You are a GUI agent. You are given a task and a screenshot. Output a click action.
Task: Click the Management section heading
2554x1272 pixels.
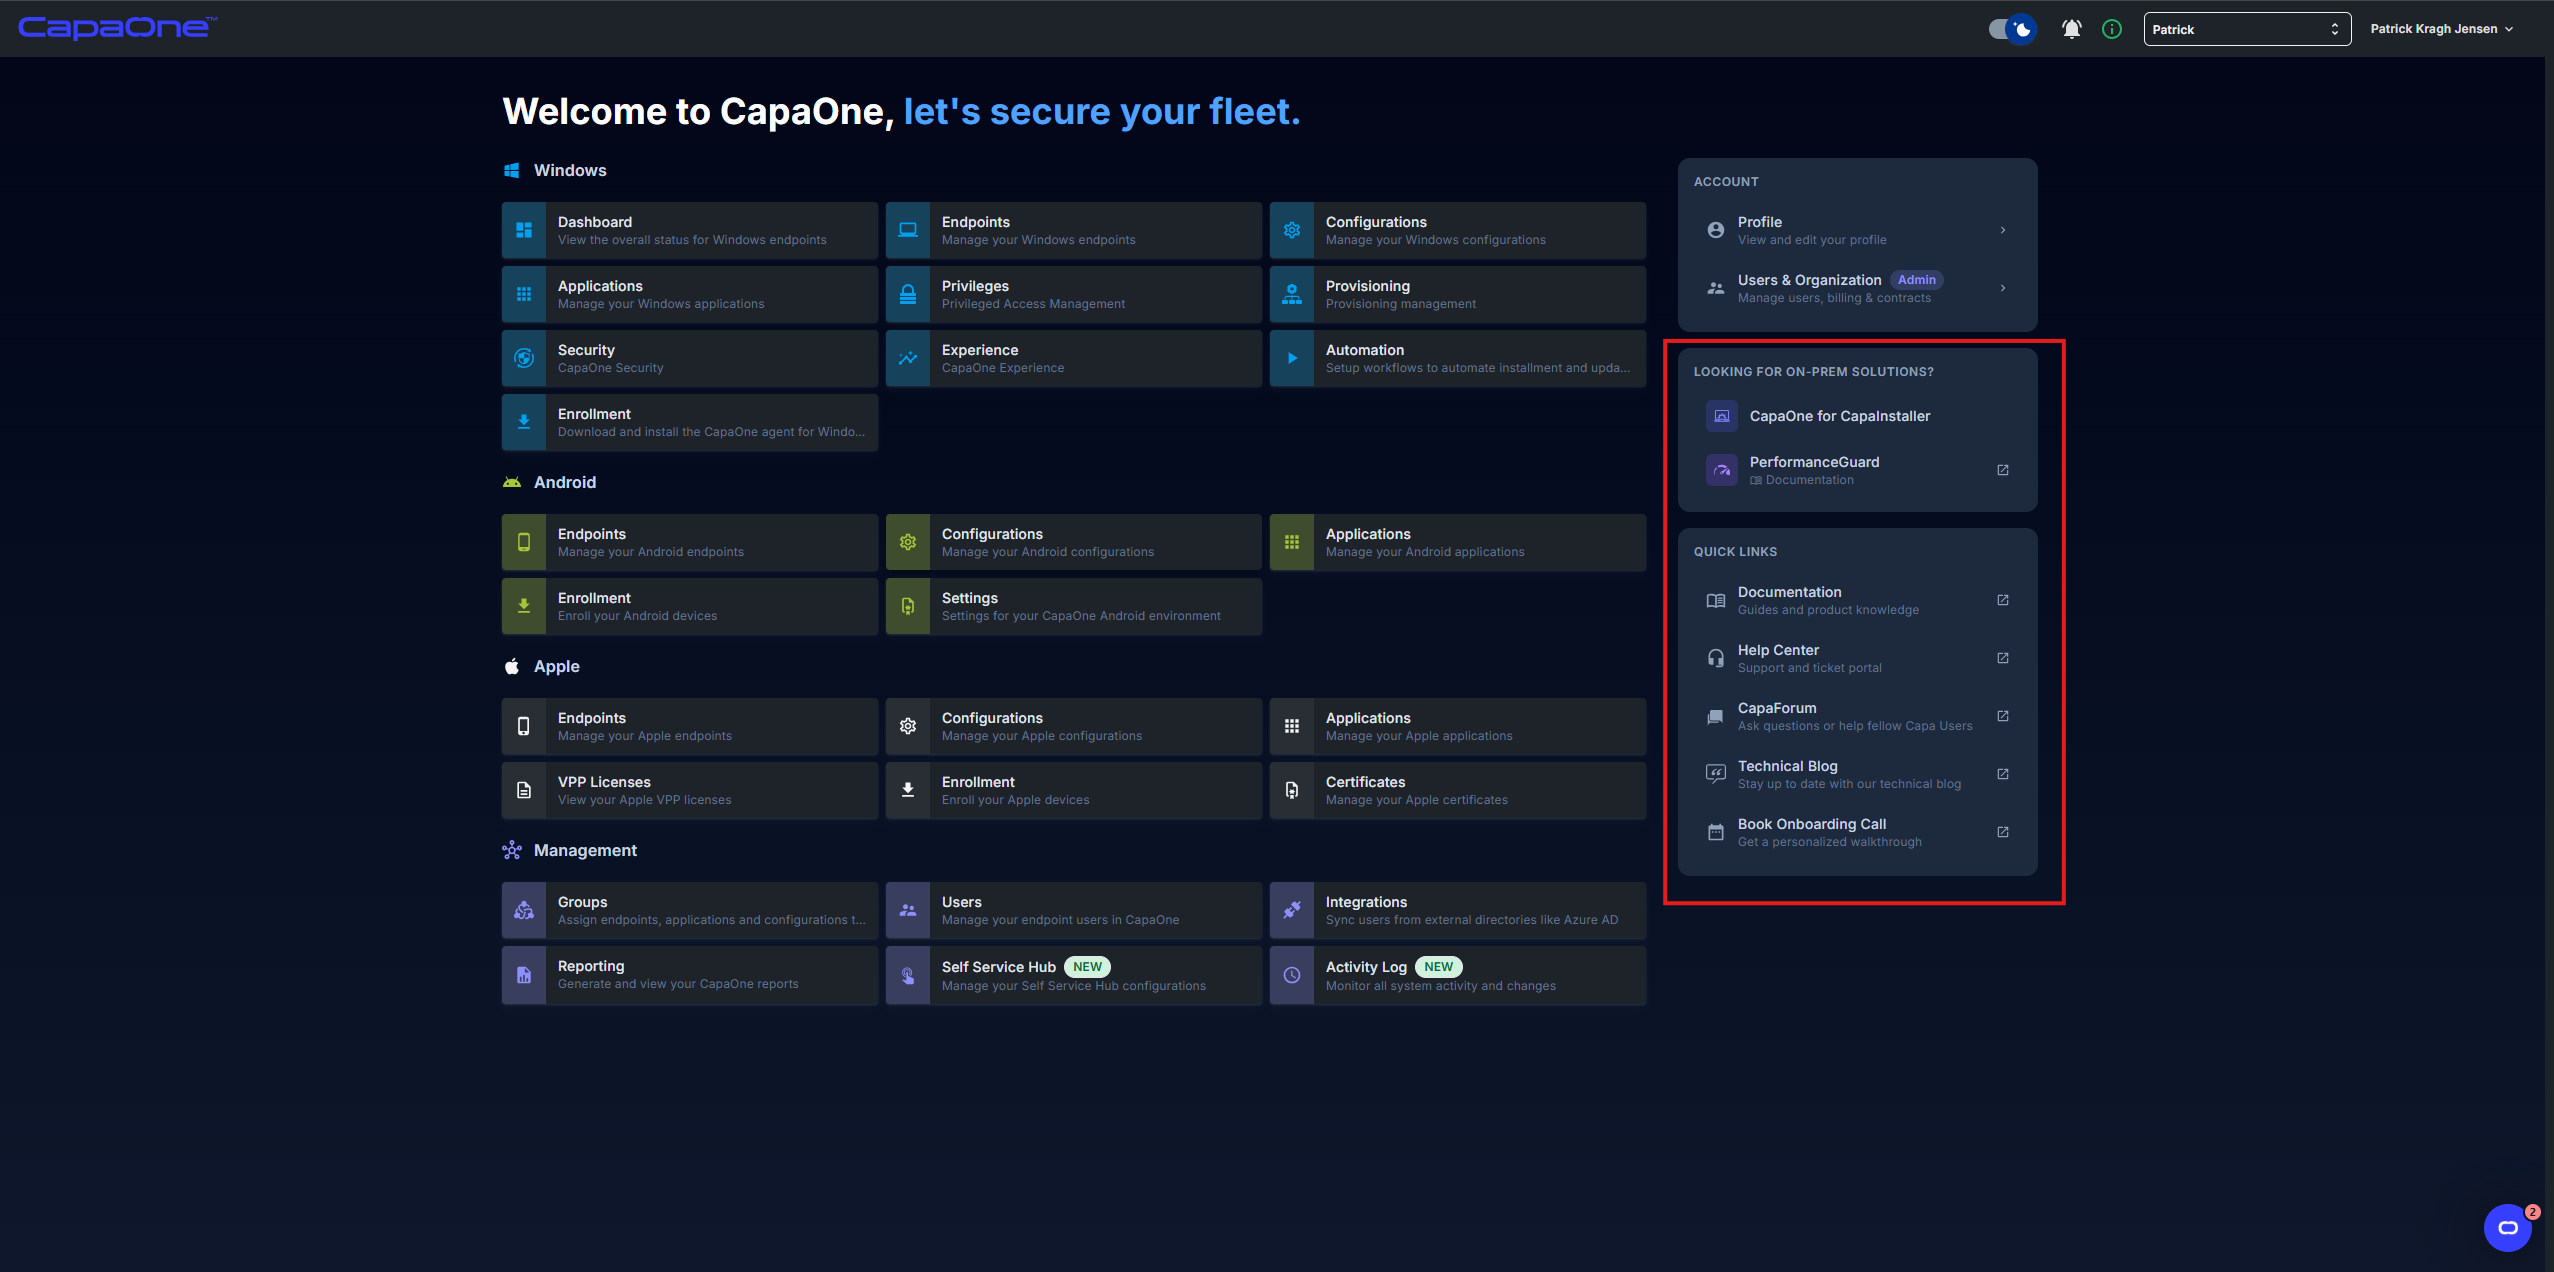click(585, 850)
